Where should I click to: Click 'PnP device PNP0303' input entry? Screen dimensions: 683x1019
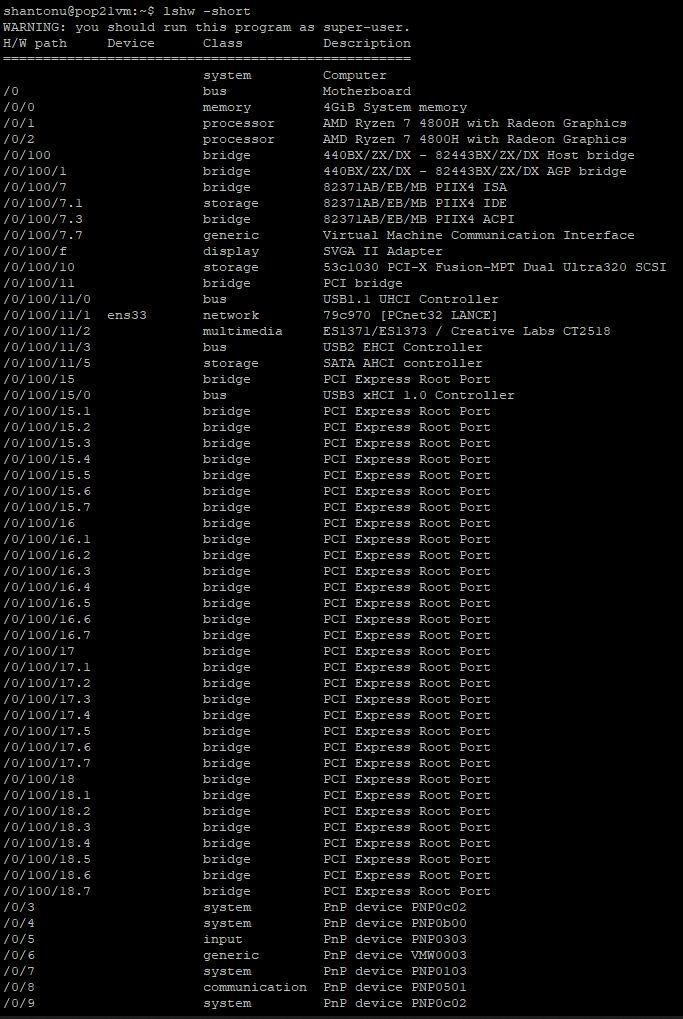(395, 939)
